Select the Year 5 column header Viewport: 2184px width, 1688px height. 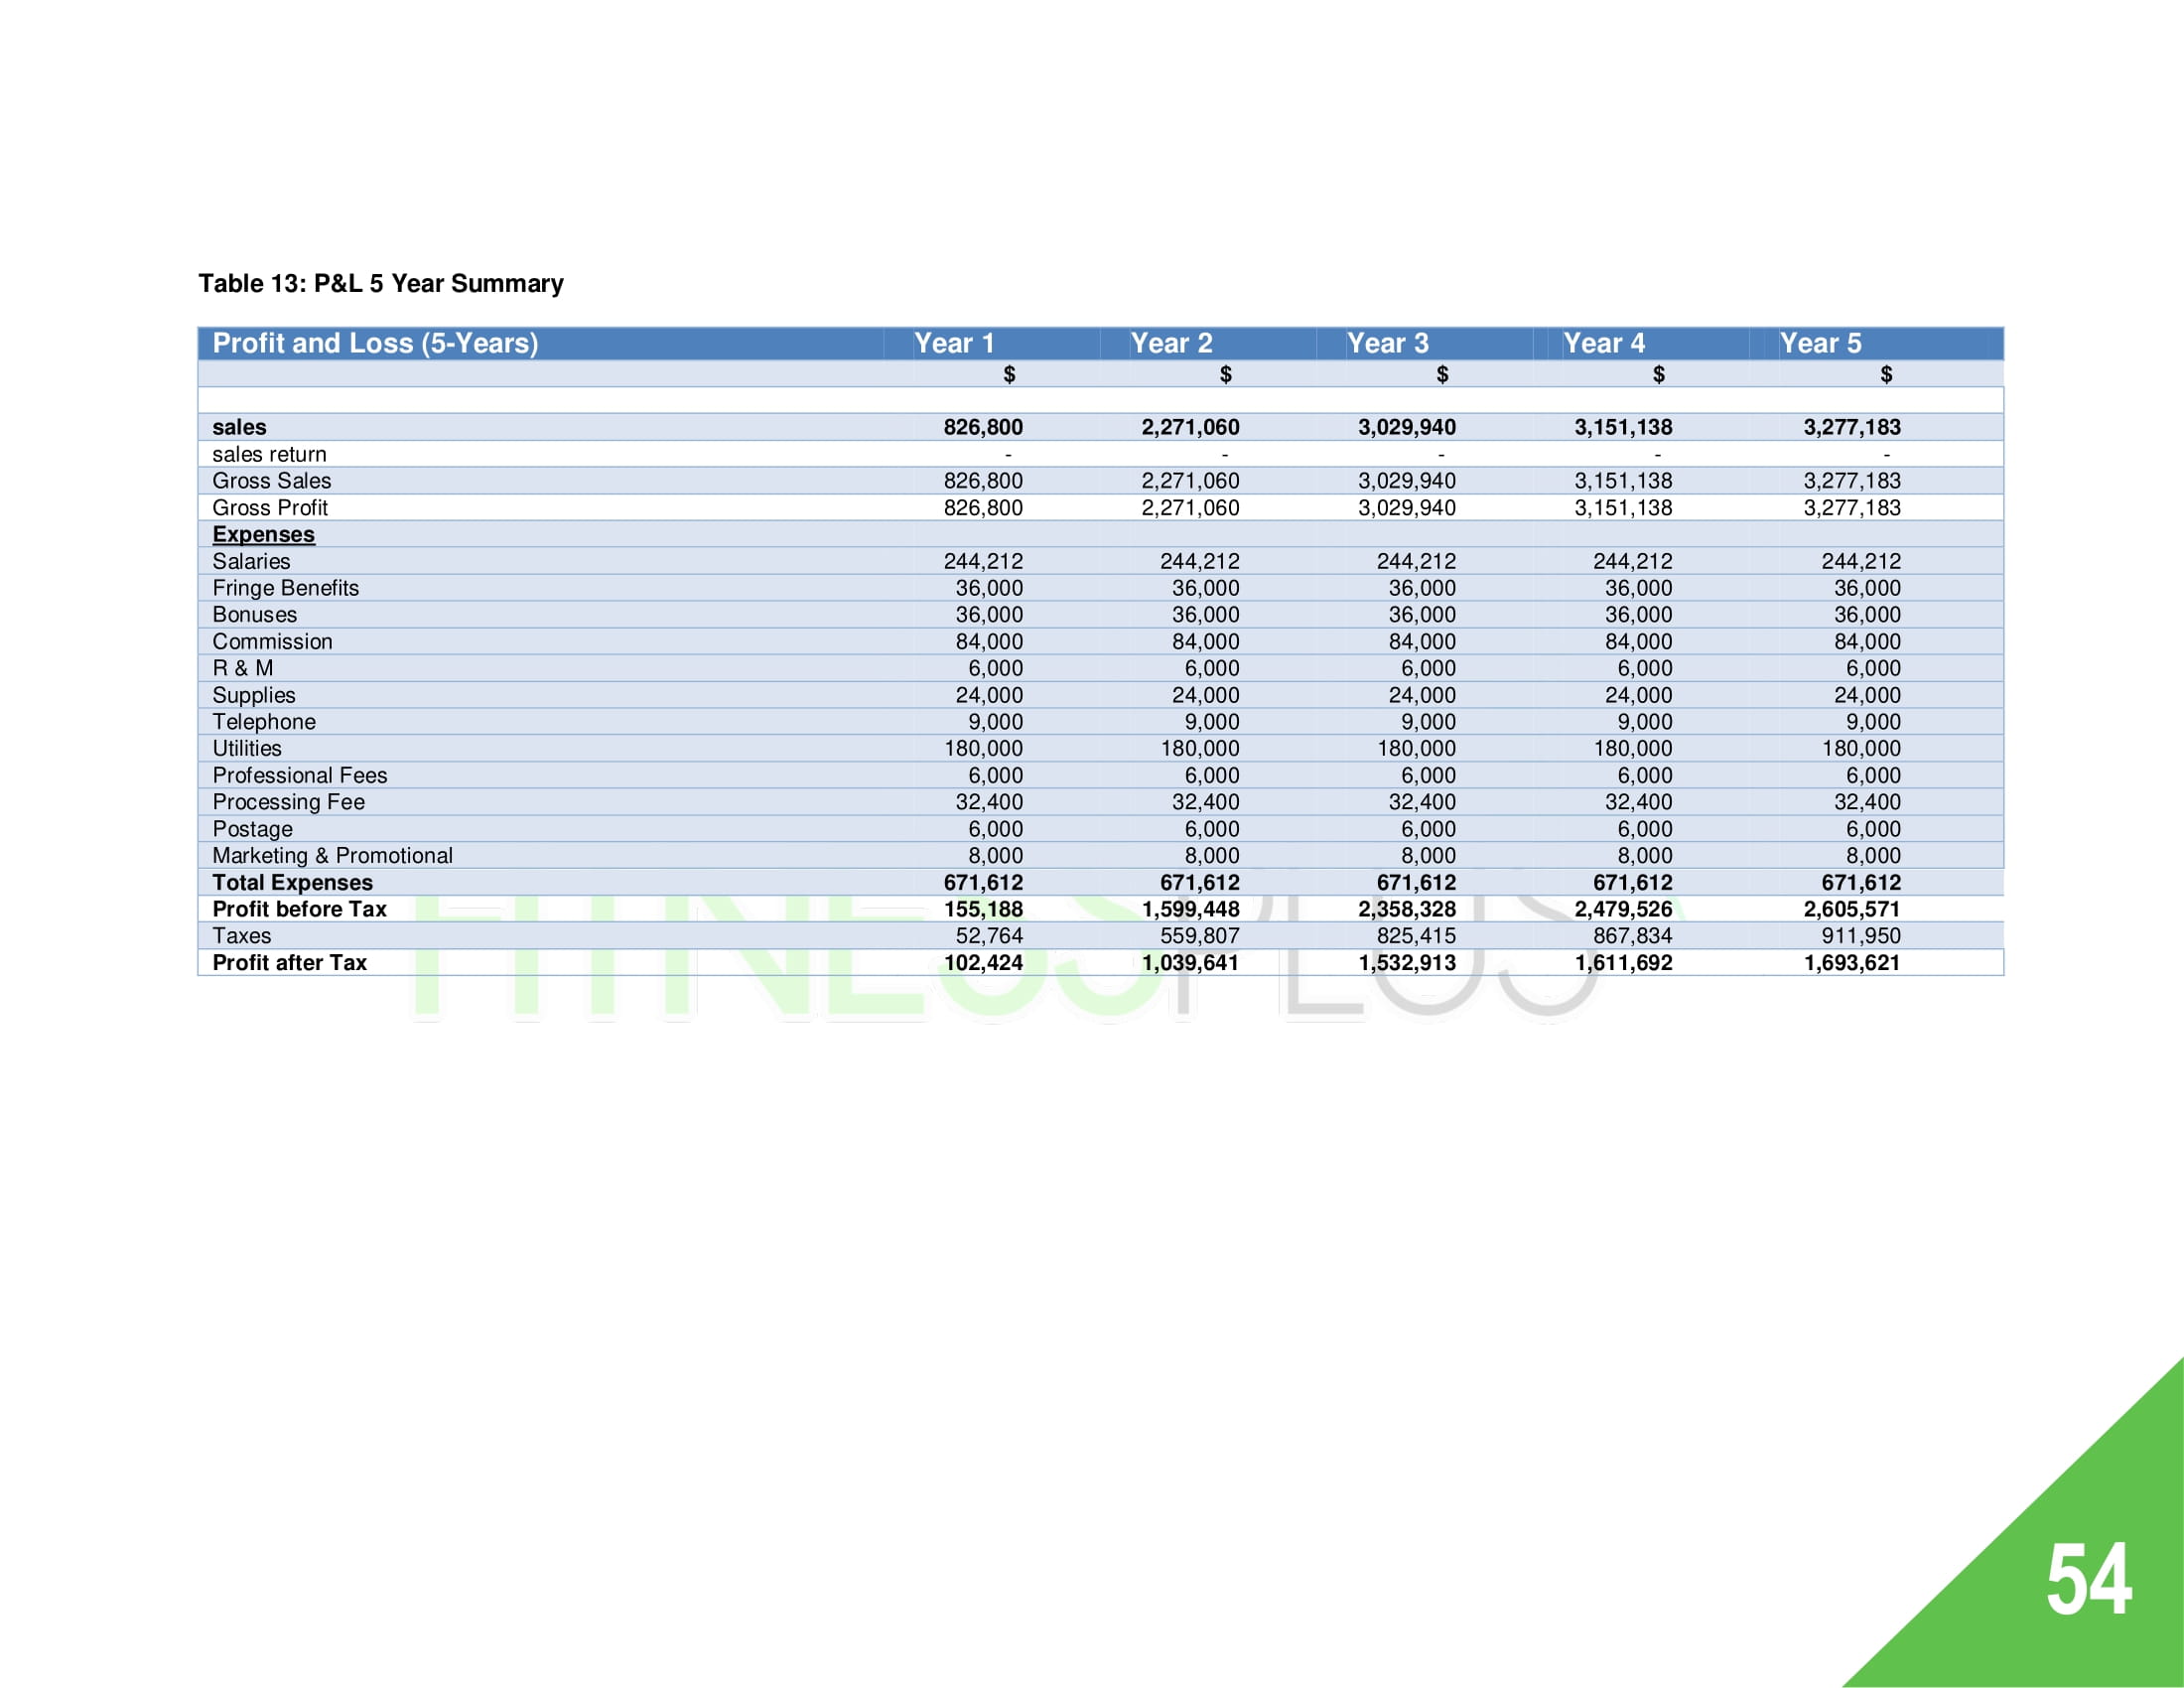pos(1820,343)
